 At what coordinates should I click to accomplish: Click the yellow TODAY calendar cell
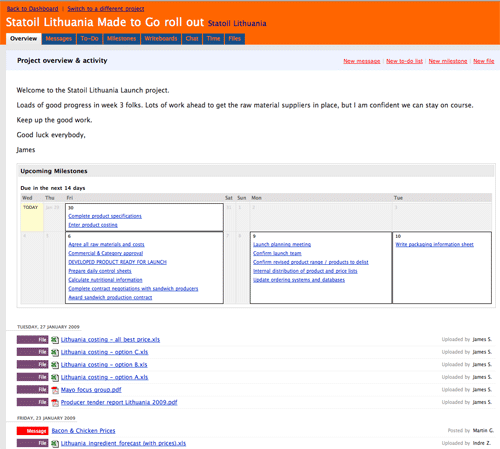(32, 217)
